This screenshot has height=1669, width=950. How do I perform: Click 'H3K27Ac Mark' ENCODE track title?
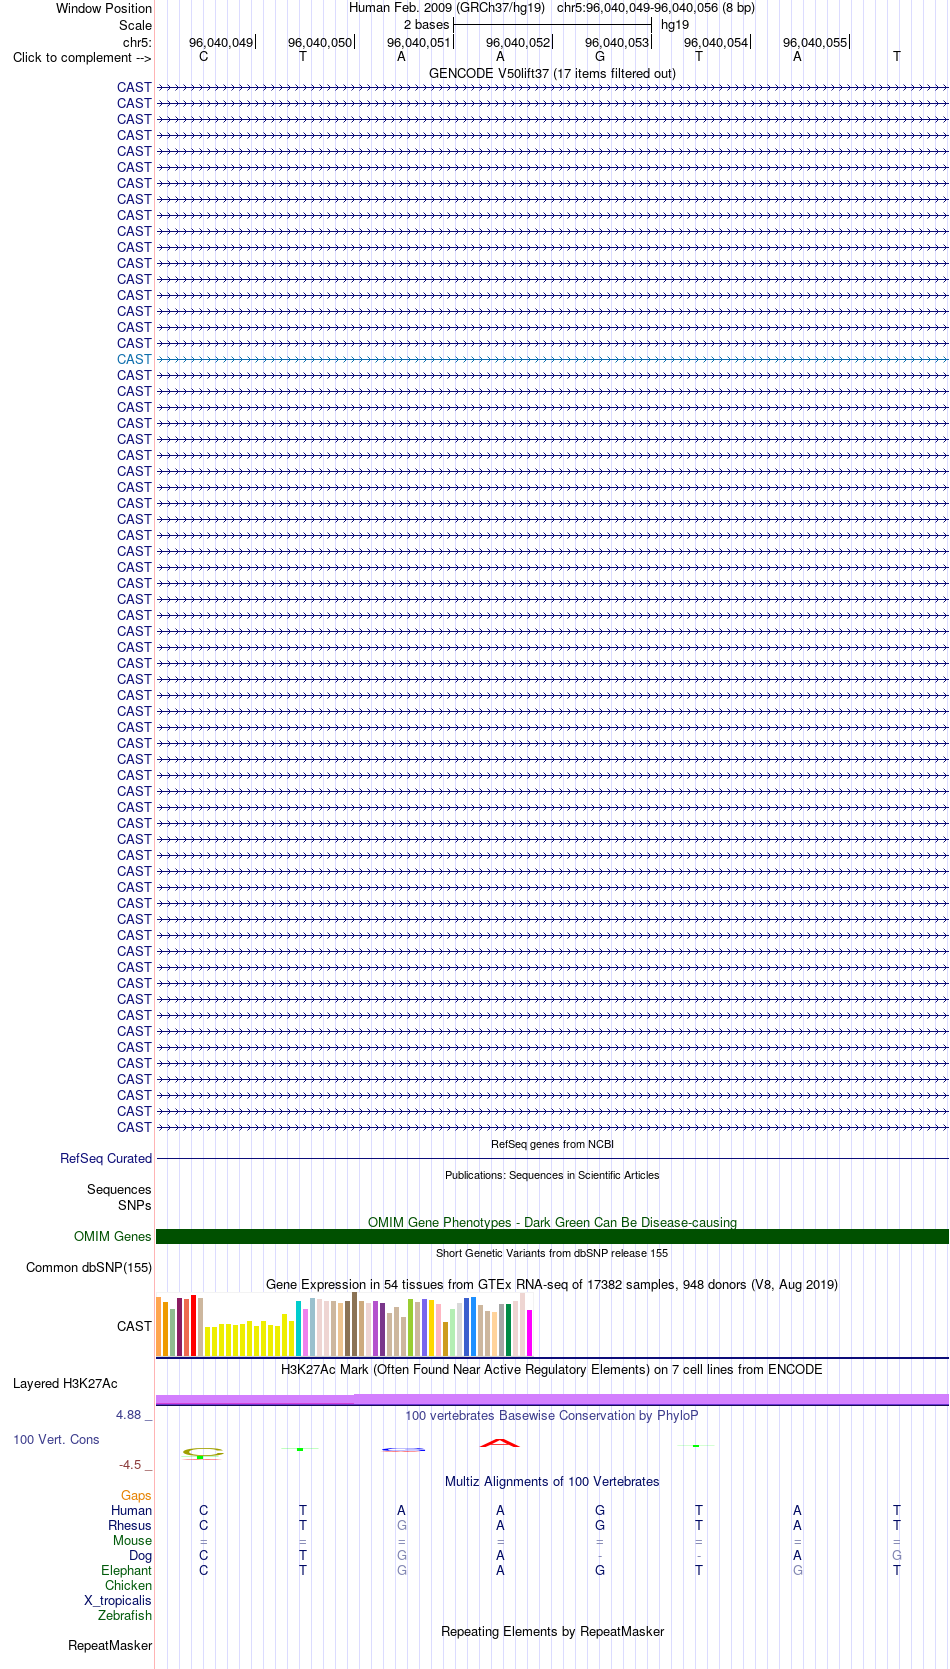coord(552,1369)
